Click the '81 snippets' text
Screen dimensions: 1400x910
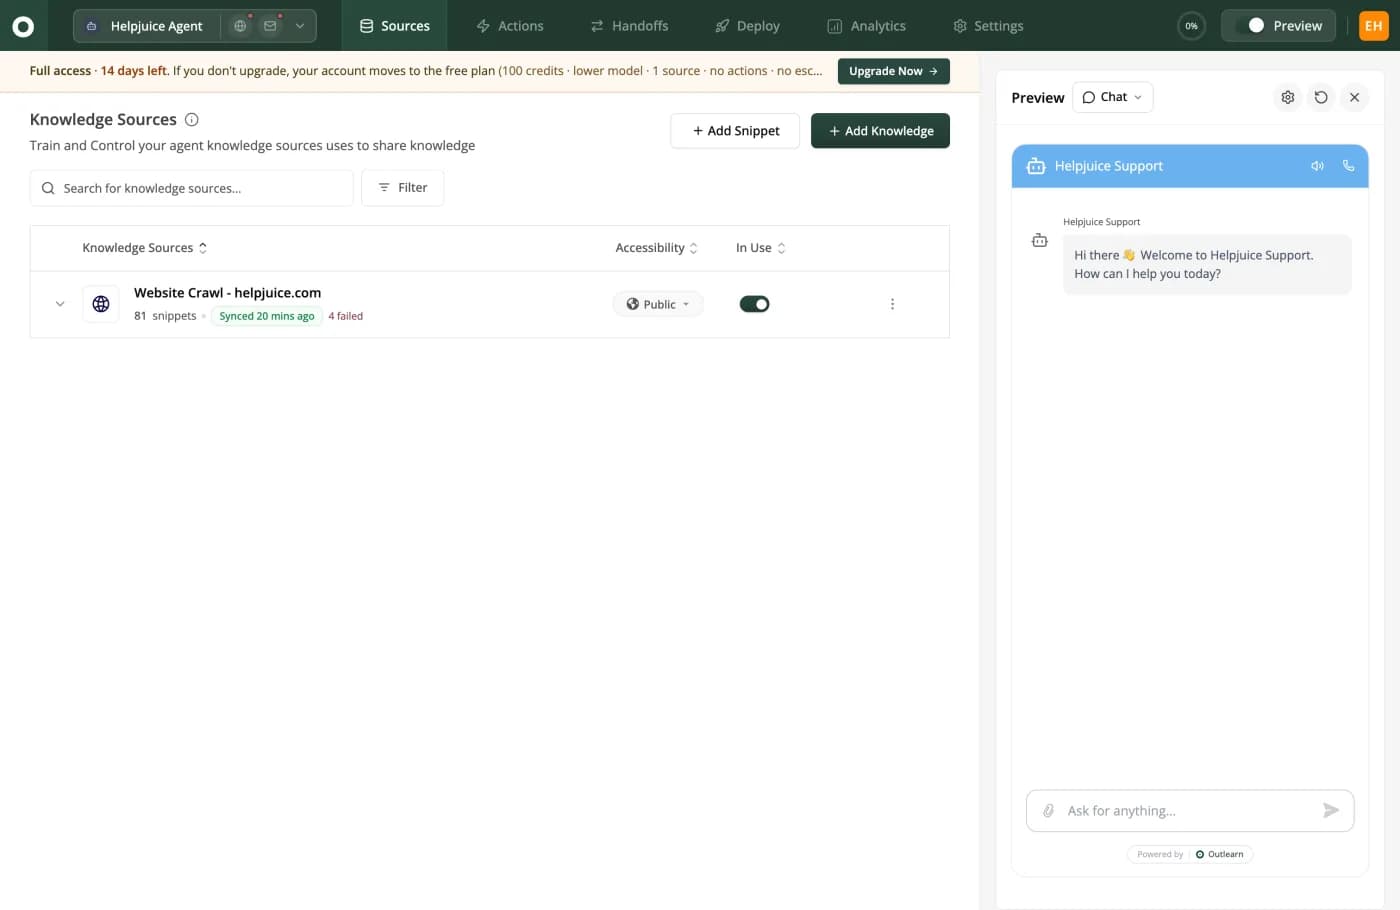coord(165,316)
